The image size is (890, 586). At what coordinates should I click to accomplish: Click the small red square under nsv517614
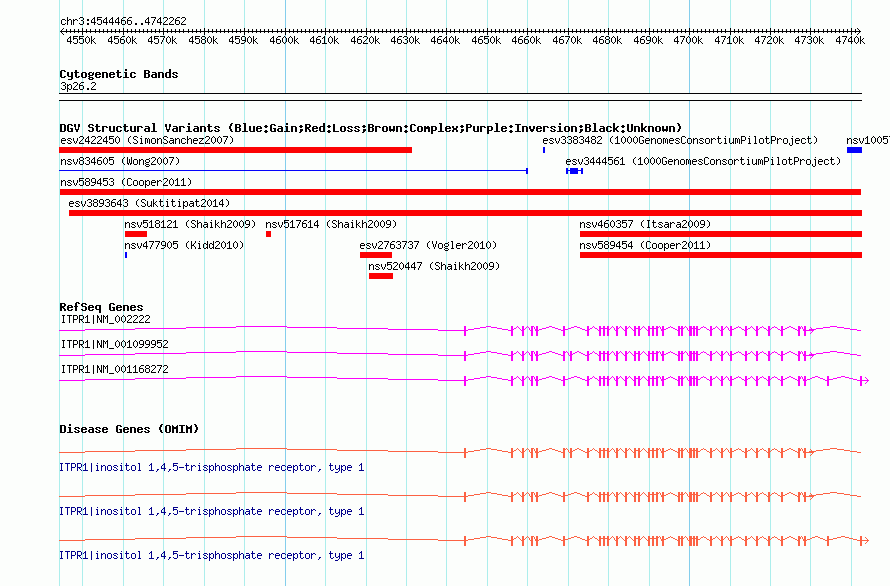click(x=268, y=234)
